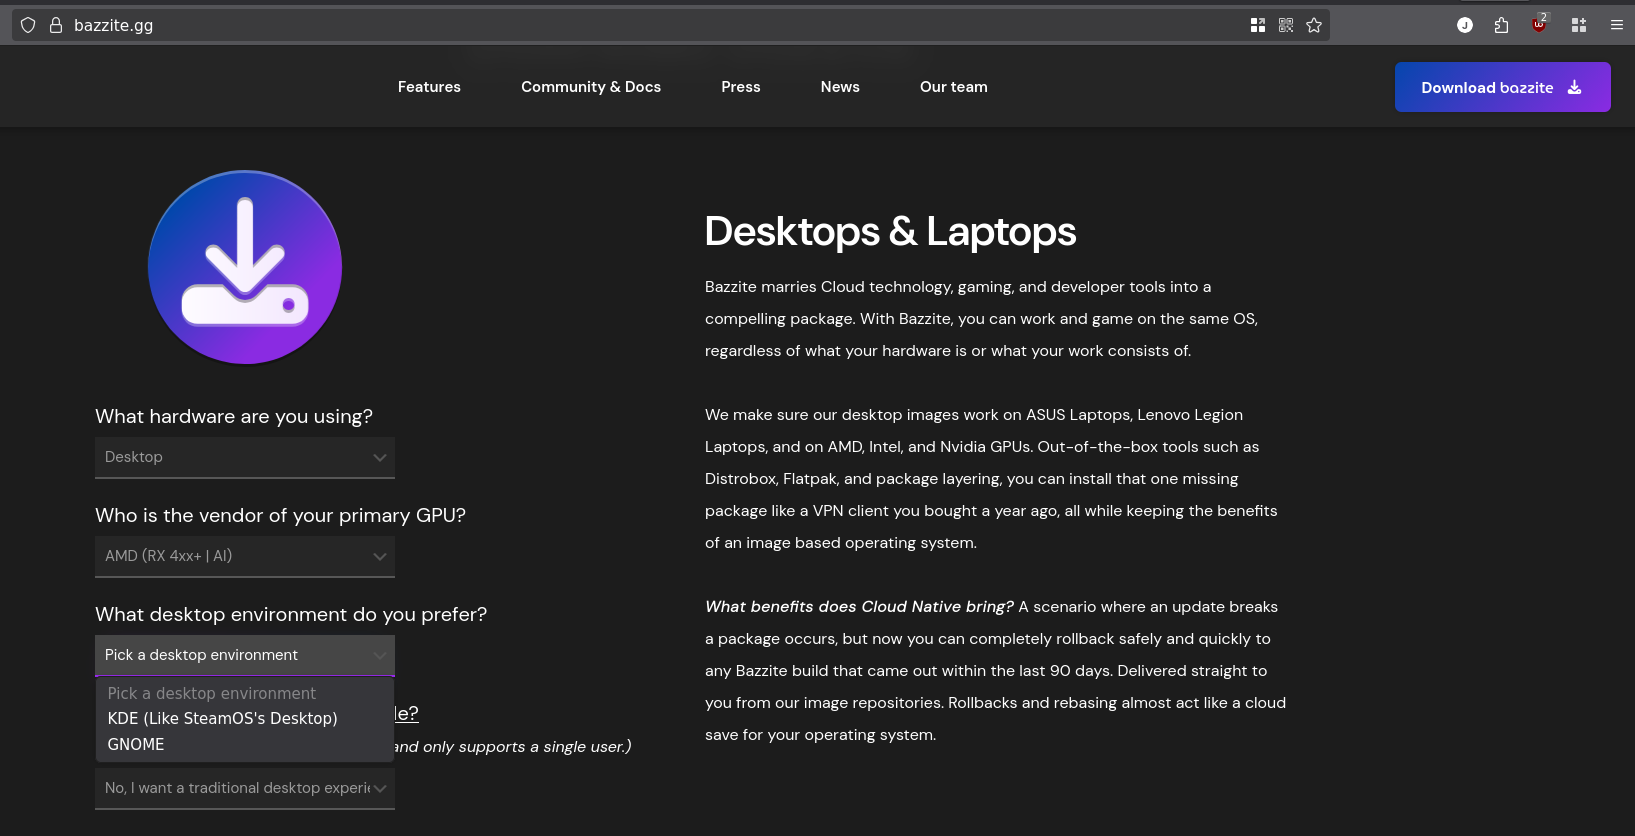Viewport: 1635px width, 836px height.
Task: Click the bazzite.gg address bar
Action: pos(670,25)
